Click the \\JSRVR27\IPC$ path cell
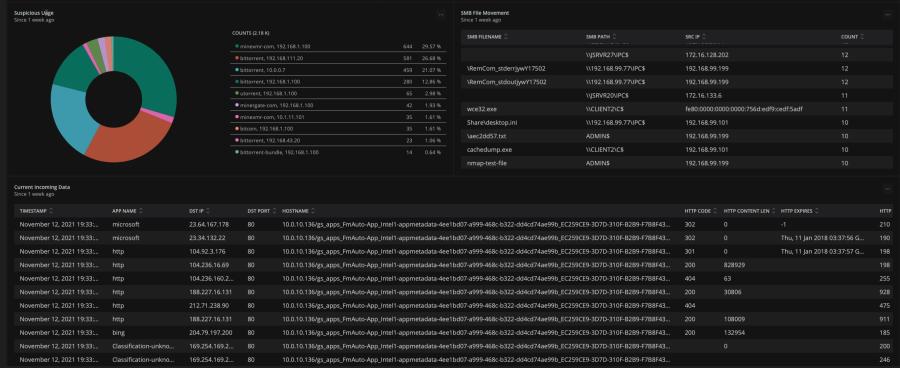The image size is (900, 368). coord(607,55)
